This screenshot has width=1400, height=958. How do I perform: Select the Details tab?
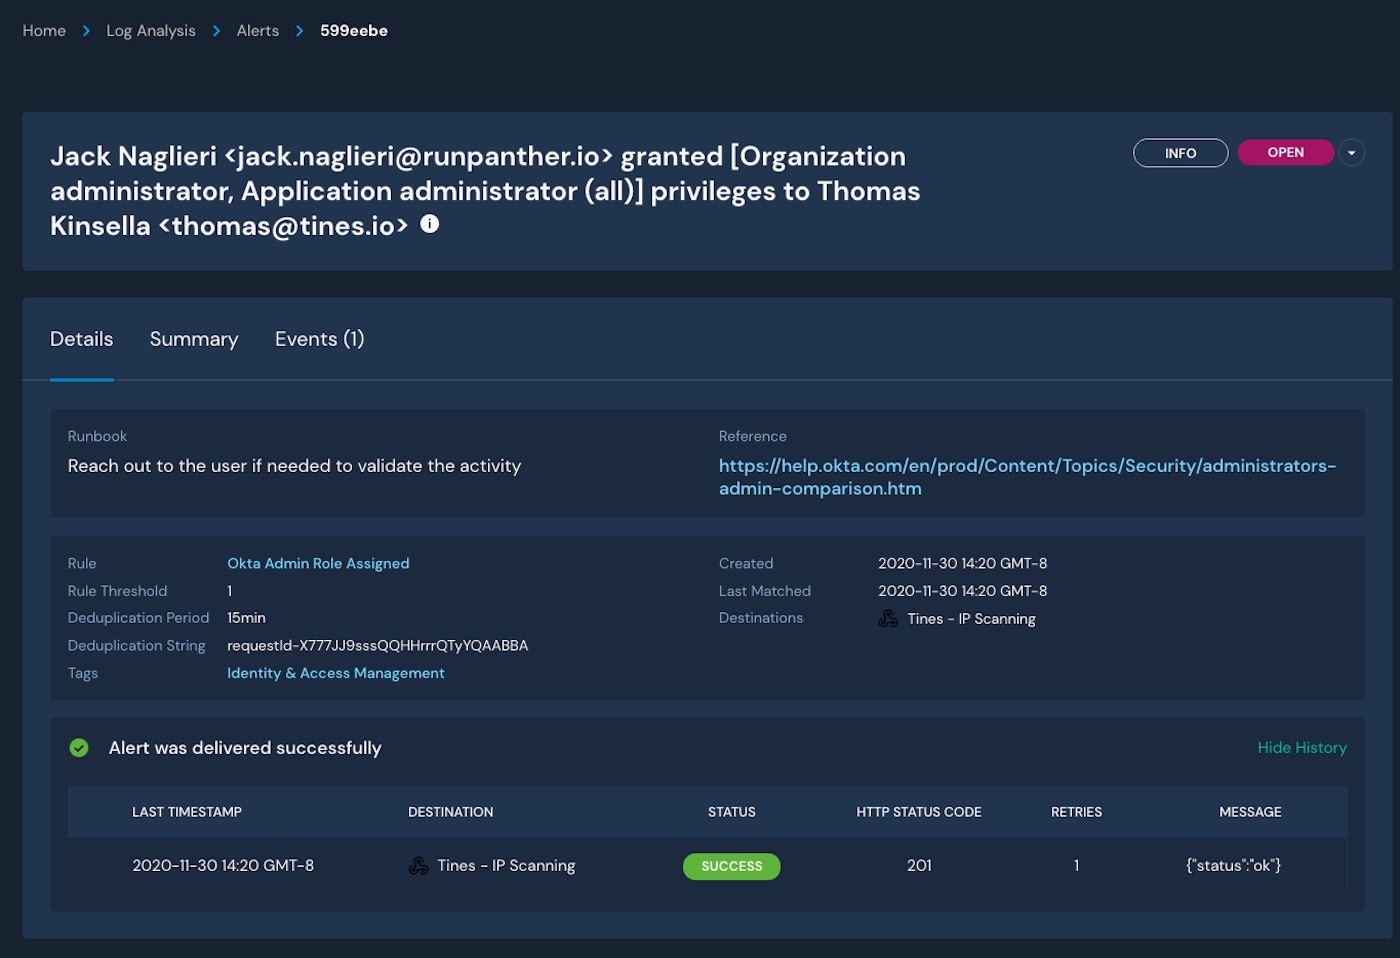(x=81, y=339)
